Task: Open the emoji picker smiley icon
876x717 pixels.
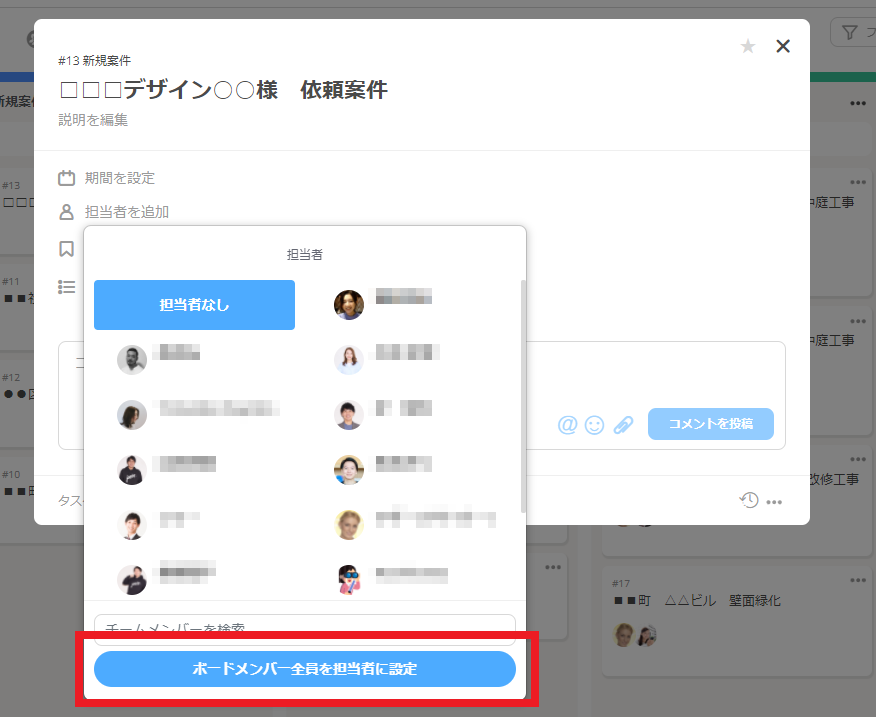Action: [x=594, y=425]
